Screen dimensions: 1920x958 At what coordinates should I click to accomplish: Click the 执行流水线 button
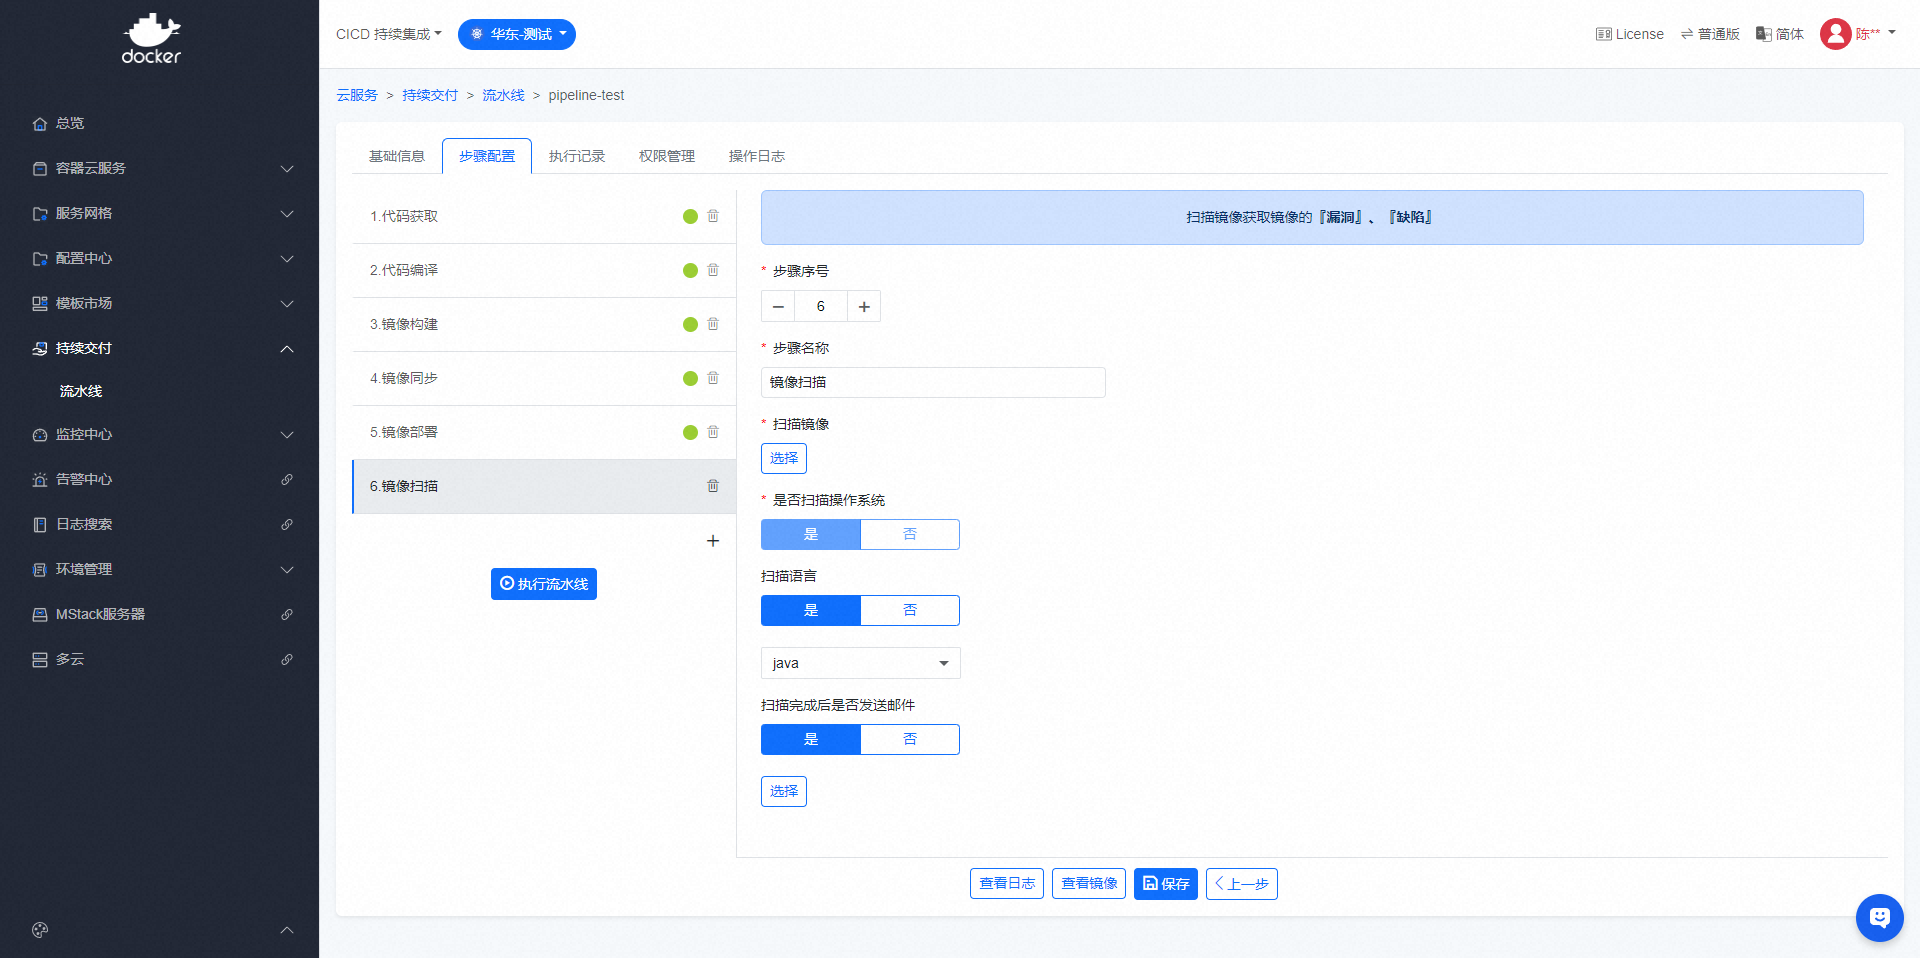pos(544,585)
